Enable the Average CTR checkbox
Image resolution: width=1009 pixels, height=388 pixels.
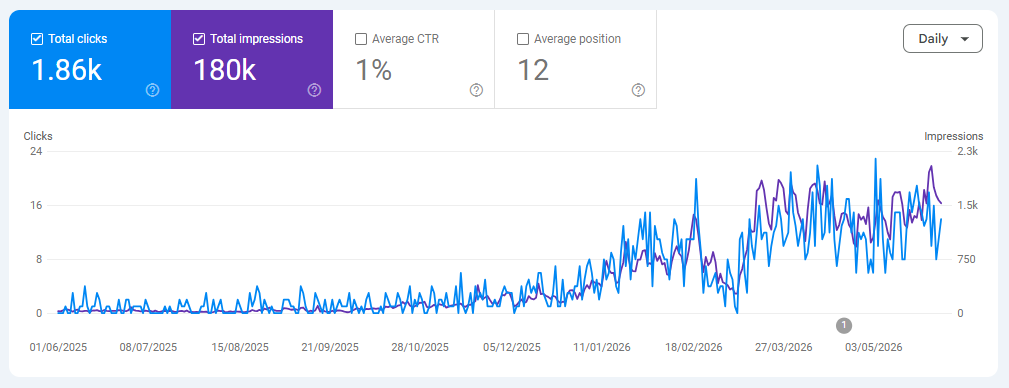[361, 39]
